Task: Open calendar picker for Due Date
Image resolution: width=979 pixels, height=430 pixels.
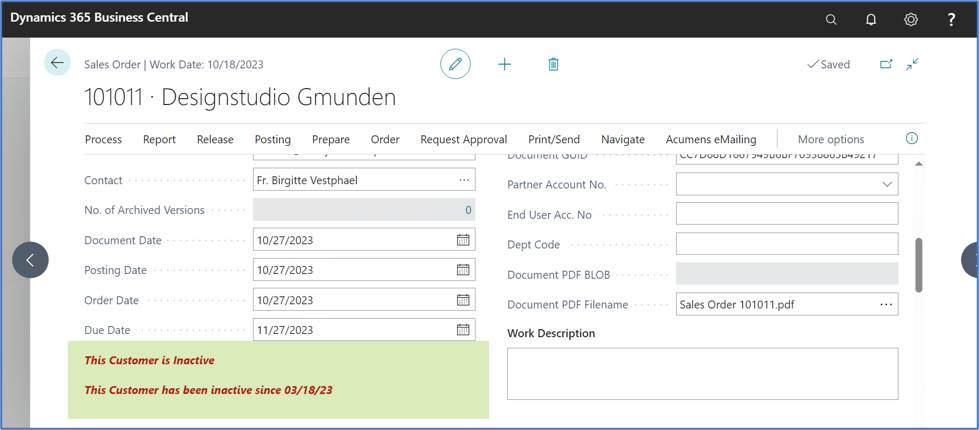Action: (x=463, y=330)
